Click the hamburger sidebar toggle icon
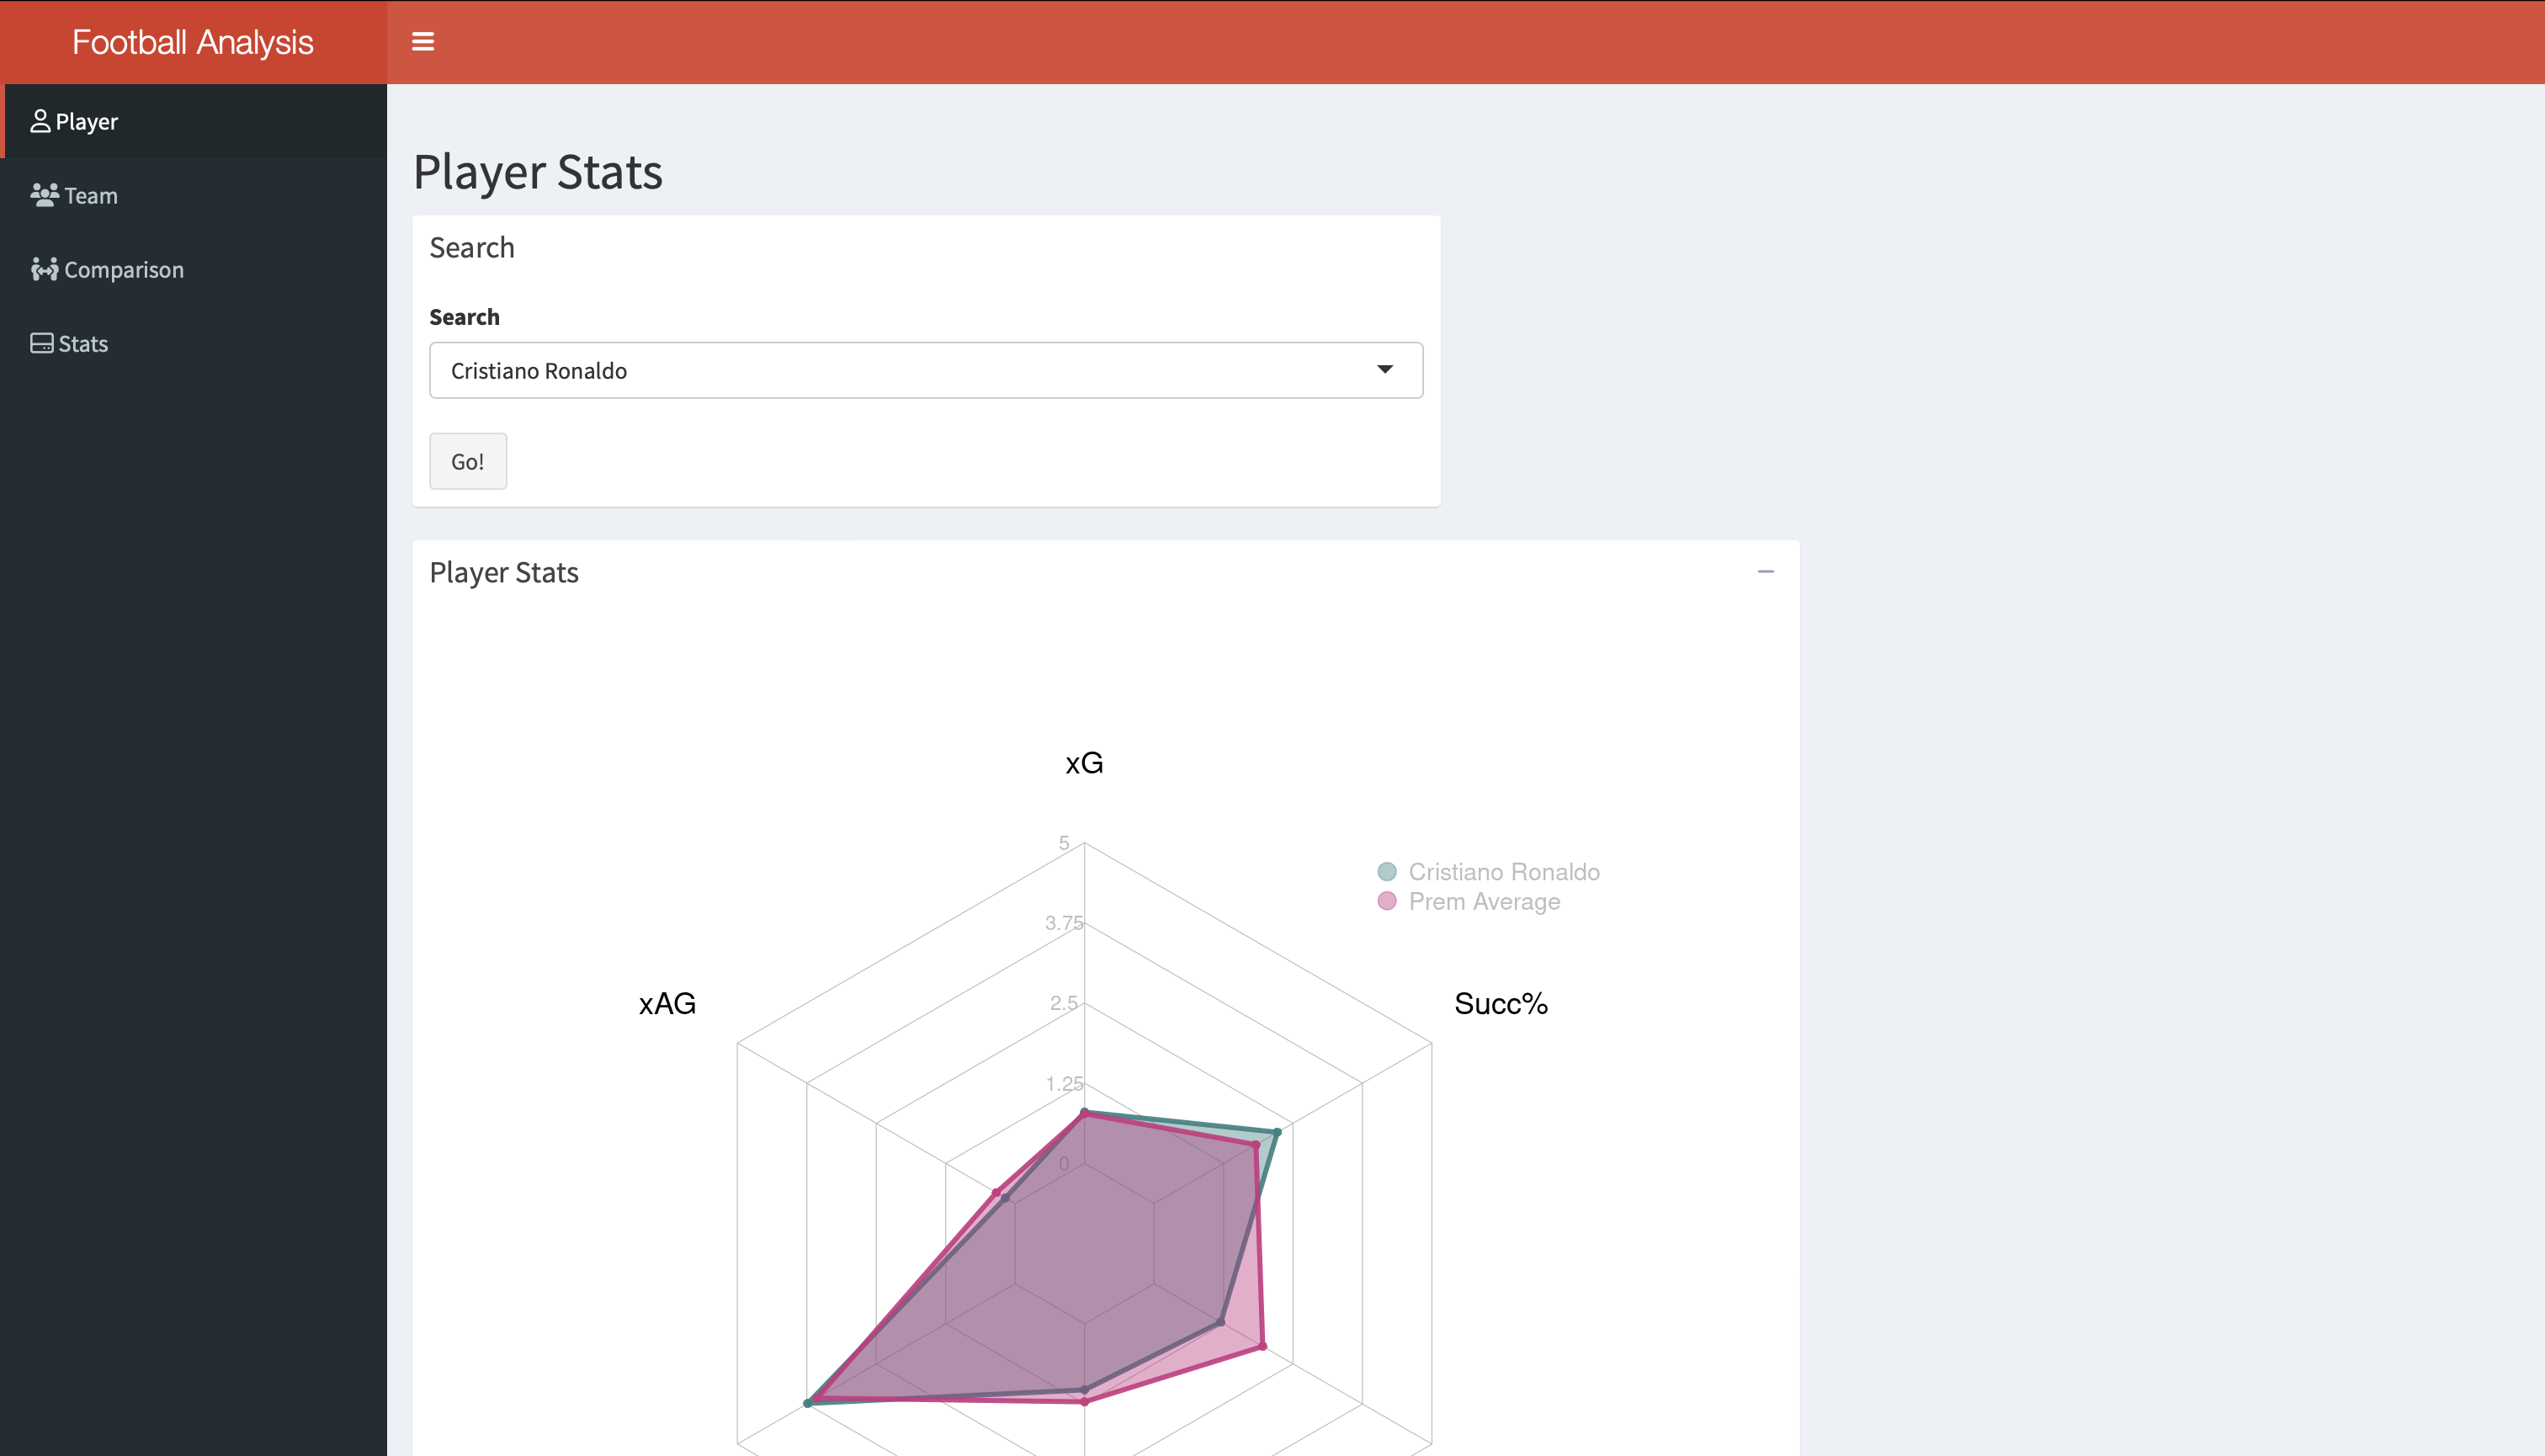2545x1456 pixels. click(x=423, y=42)
